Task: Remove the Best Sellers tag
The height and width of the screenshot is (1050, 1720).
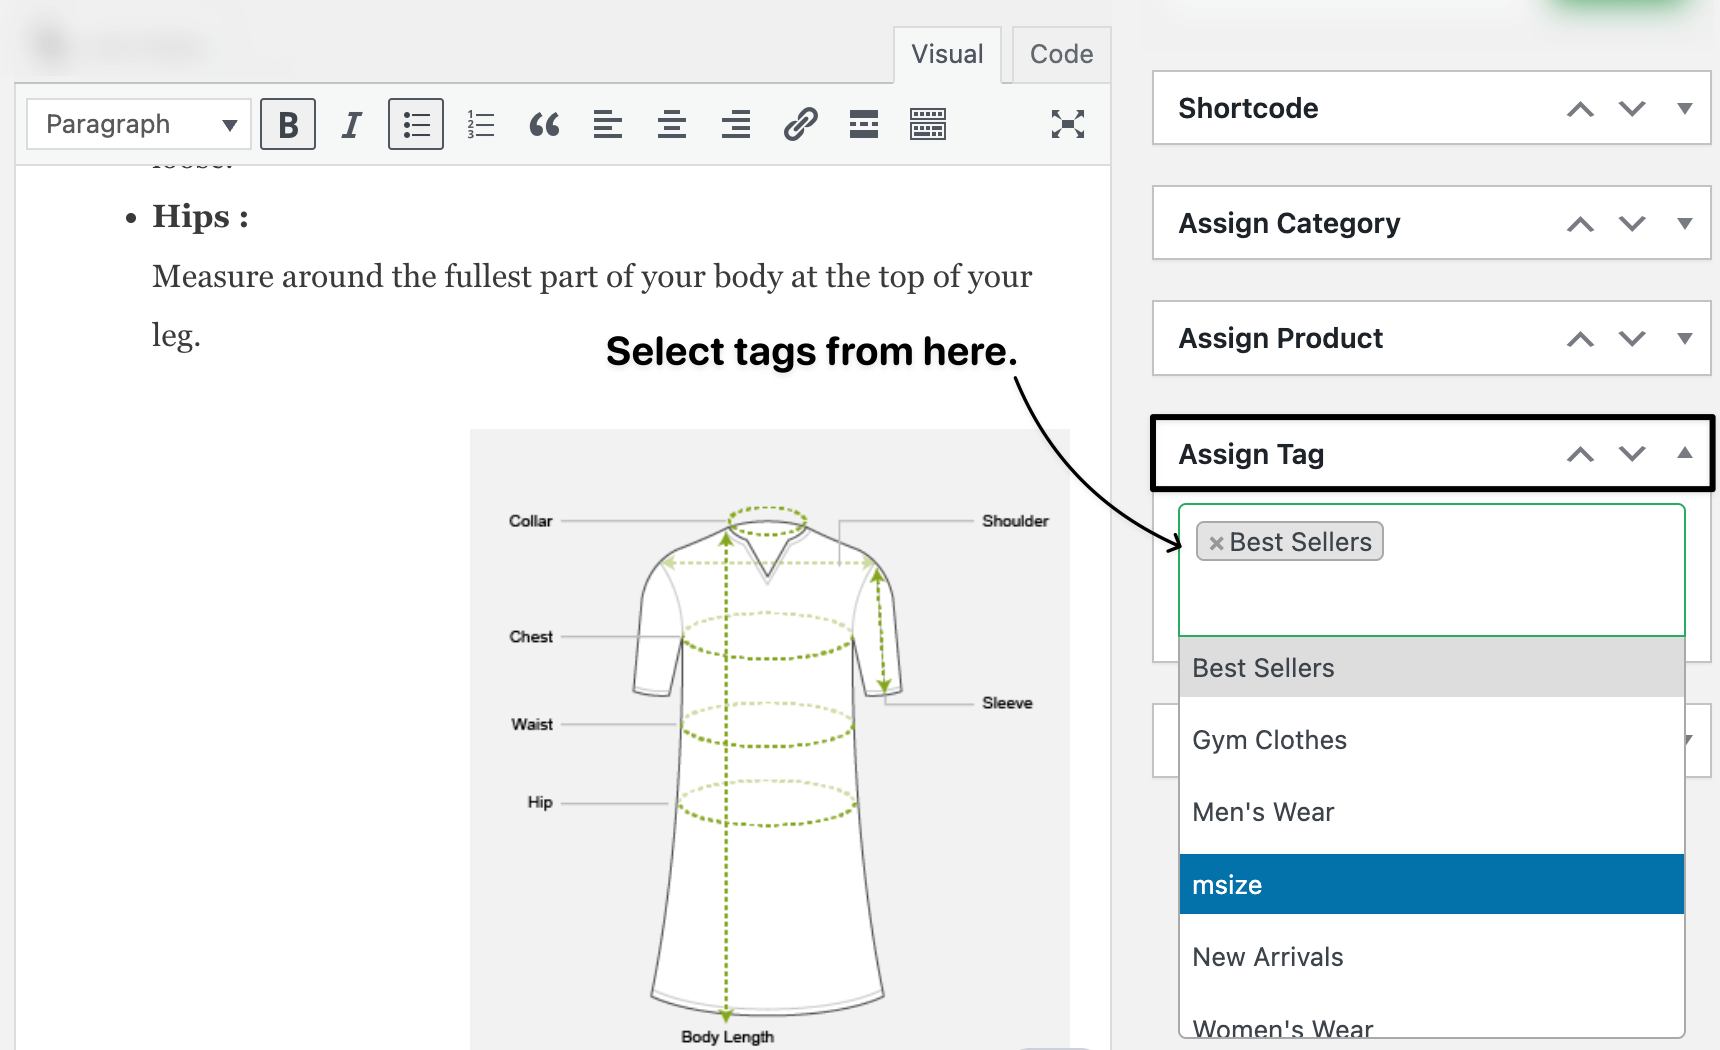Action: (x=1216, y=542)
